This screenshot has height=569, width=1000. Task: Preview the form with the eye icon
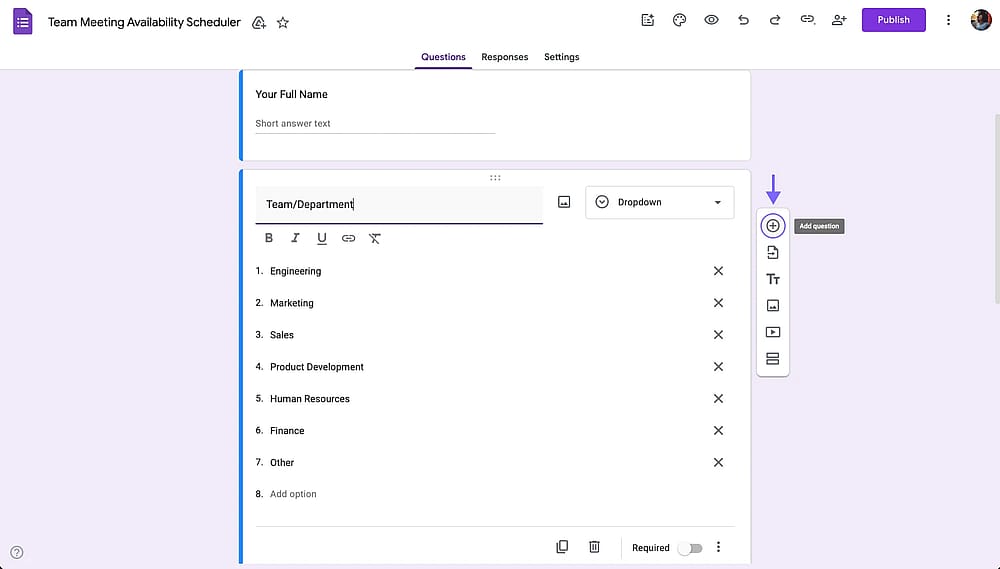(711, 20)
